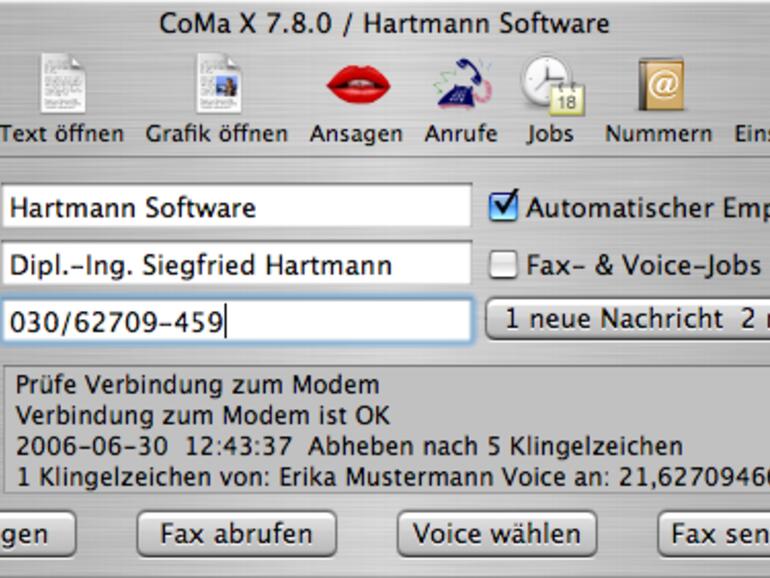Image resolution: width=770 pixels, height=578 pixels.
Task: Select the Text öffnen toolbar label
Action: (x=62, y=134)
